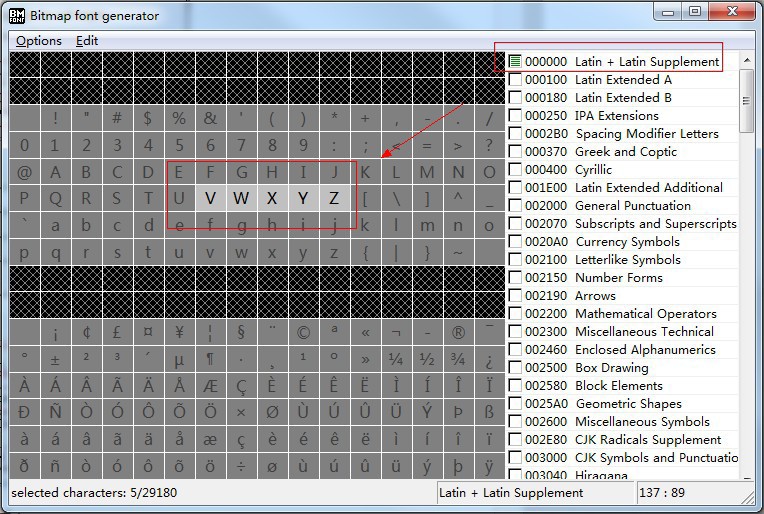
Task: Click the Mathematical Operators range label
Action: (645, 314)
